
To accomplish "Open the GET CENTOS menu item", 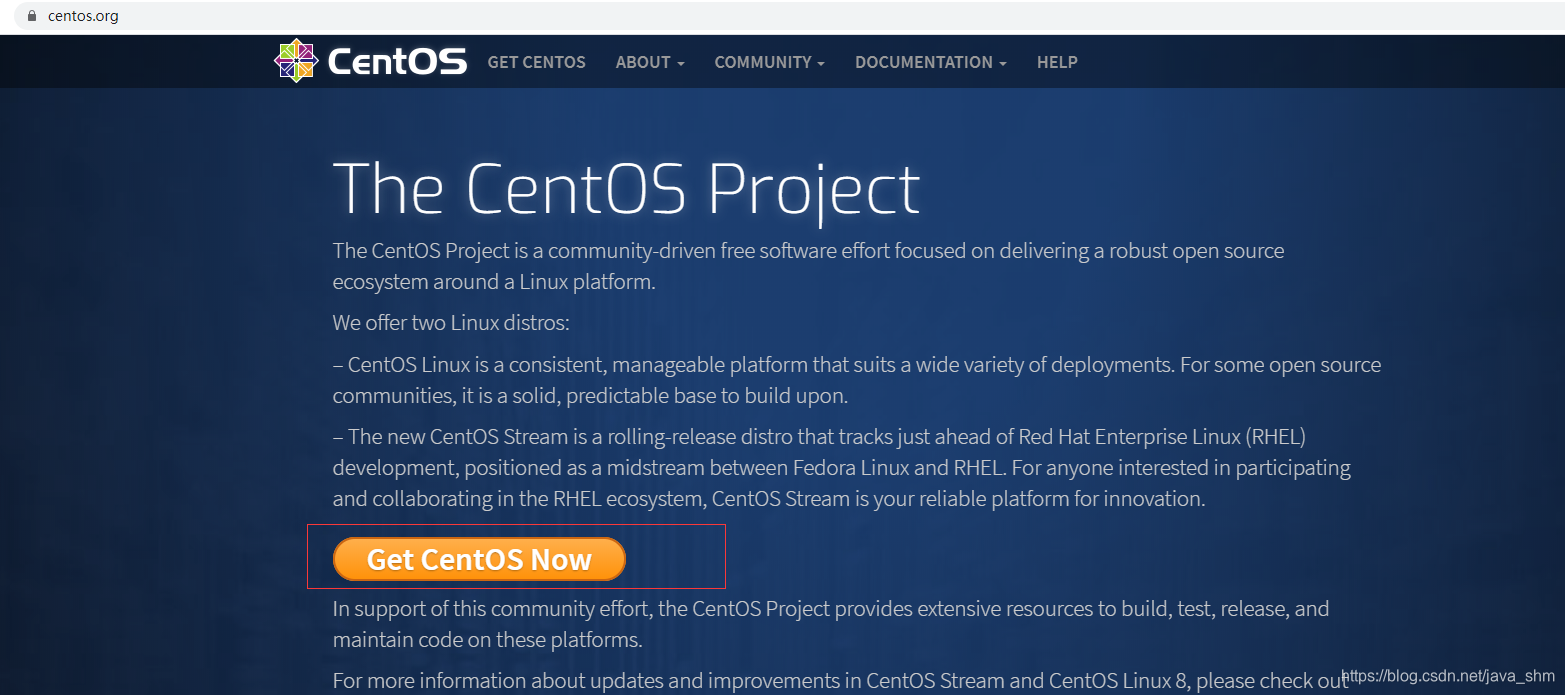I will [537, 62].
